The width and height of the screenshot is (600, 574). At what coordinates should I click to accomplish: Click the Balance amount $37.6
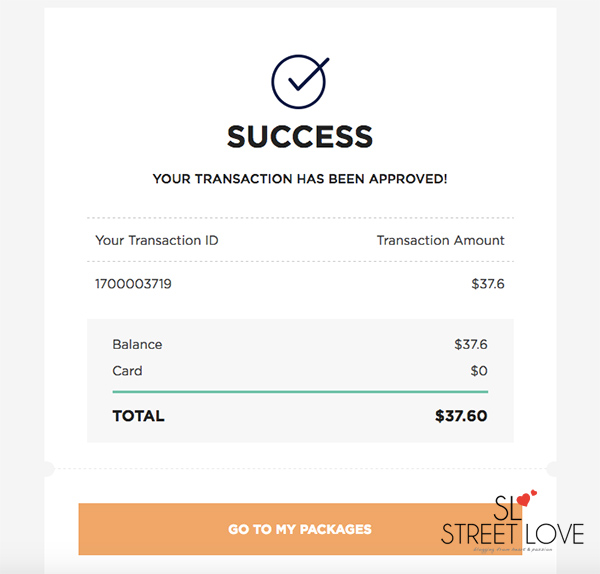[471, 344]
